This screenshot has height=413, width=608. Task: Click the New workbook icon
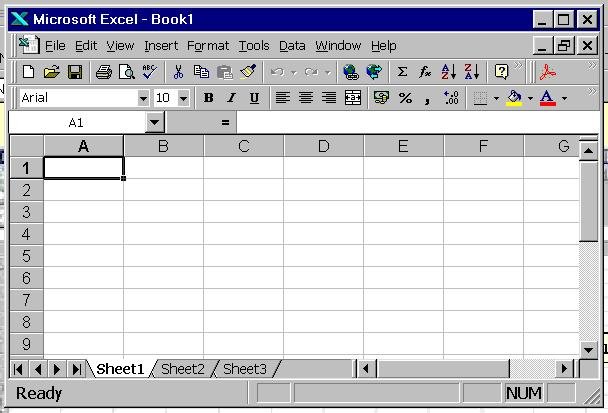pyautogui.click(x=28, y=72)
